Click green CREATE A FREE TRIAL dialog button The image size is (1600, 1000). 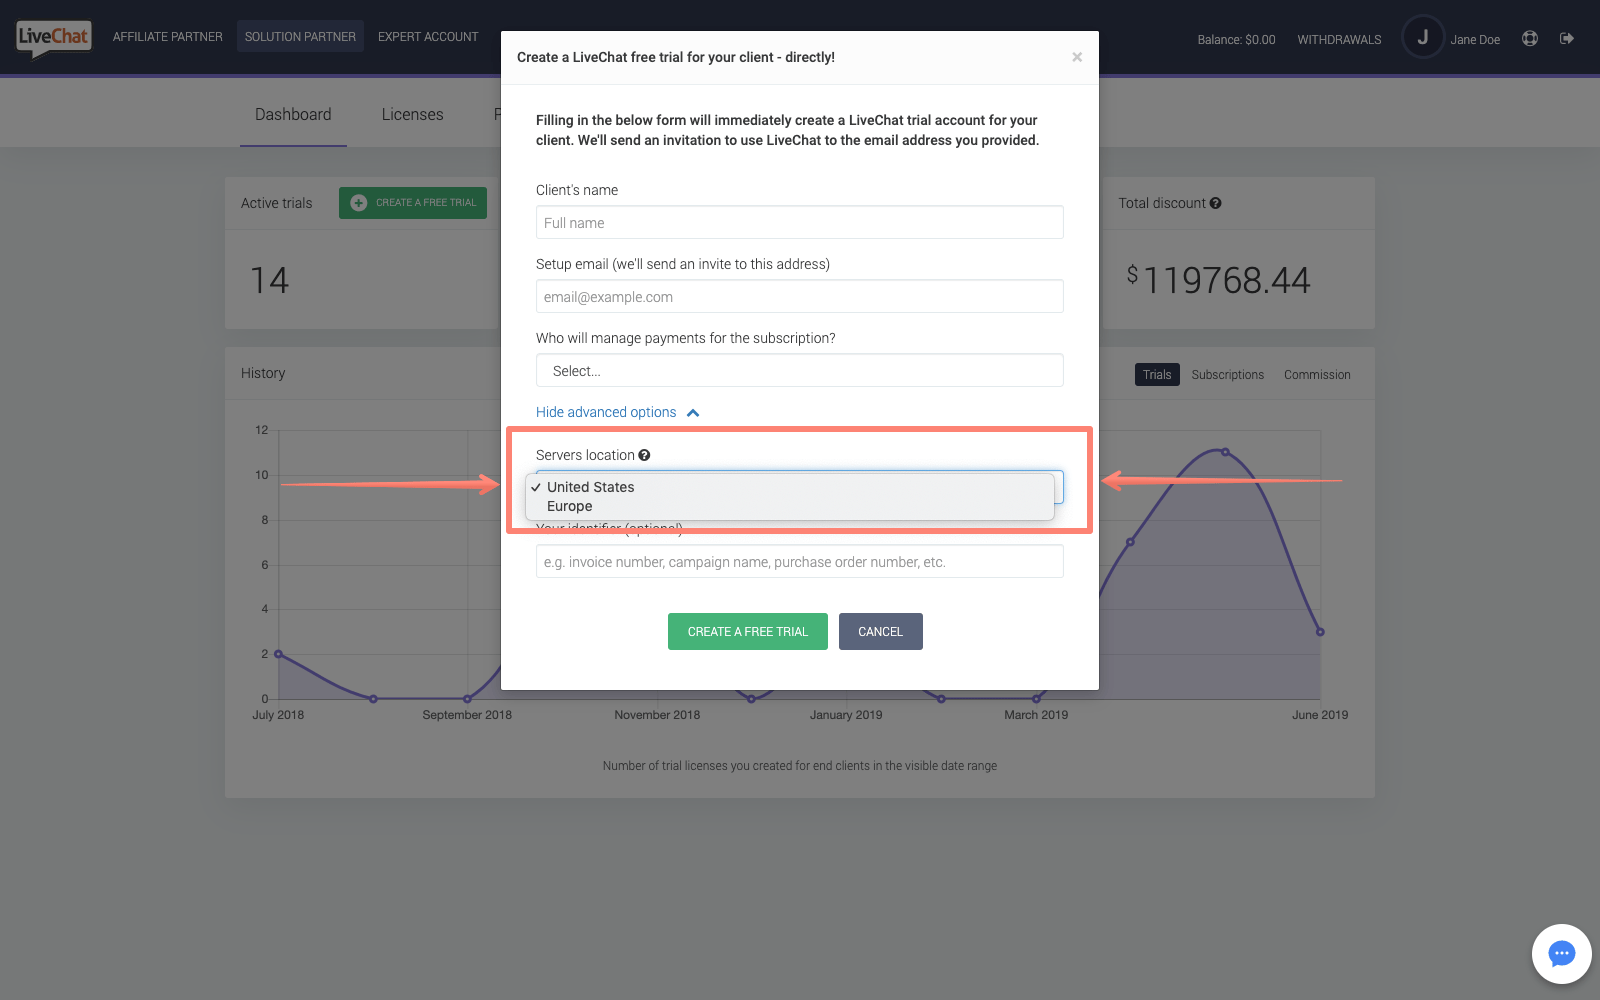click(748, 631)
